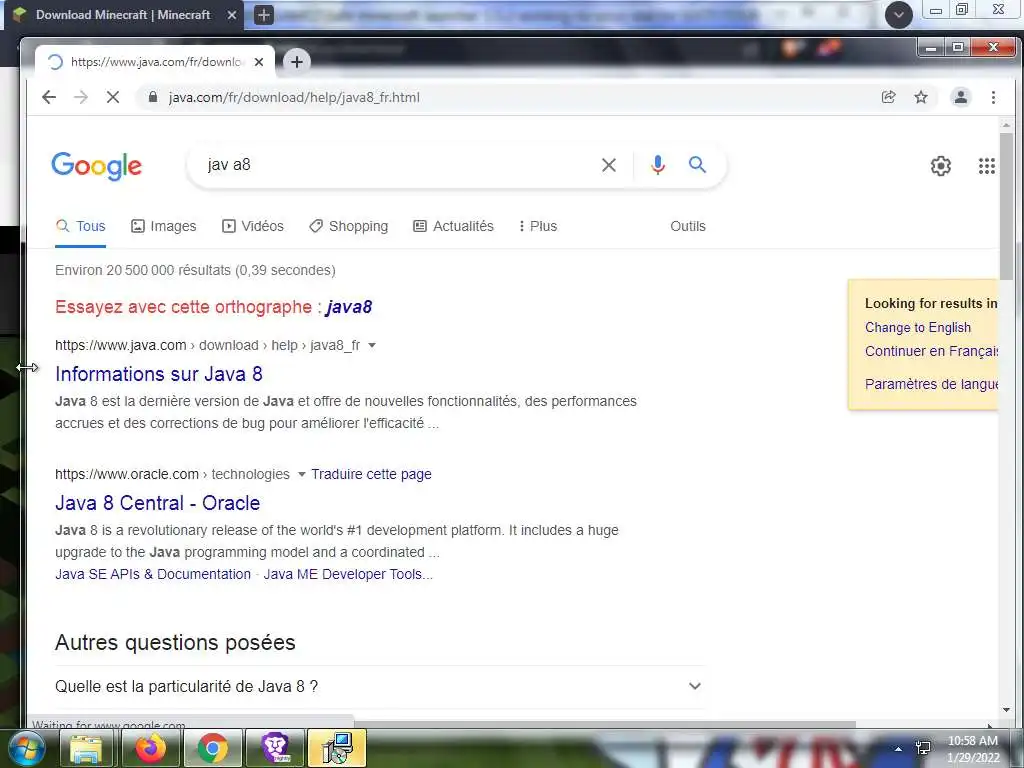Viewport: 1024px width, 768px height.
Task: Click into the Google search input
Action: click(398, 165)
